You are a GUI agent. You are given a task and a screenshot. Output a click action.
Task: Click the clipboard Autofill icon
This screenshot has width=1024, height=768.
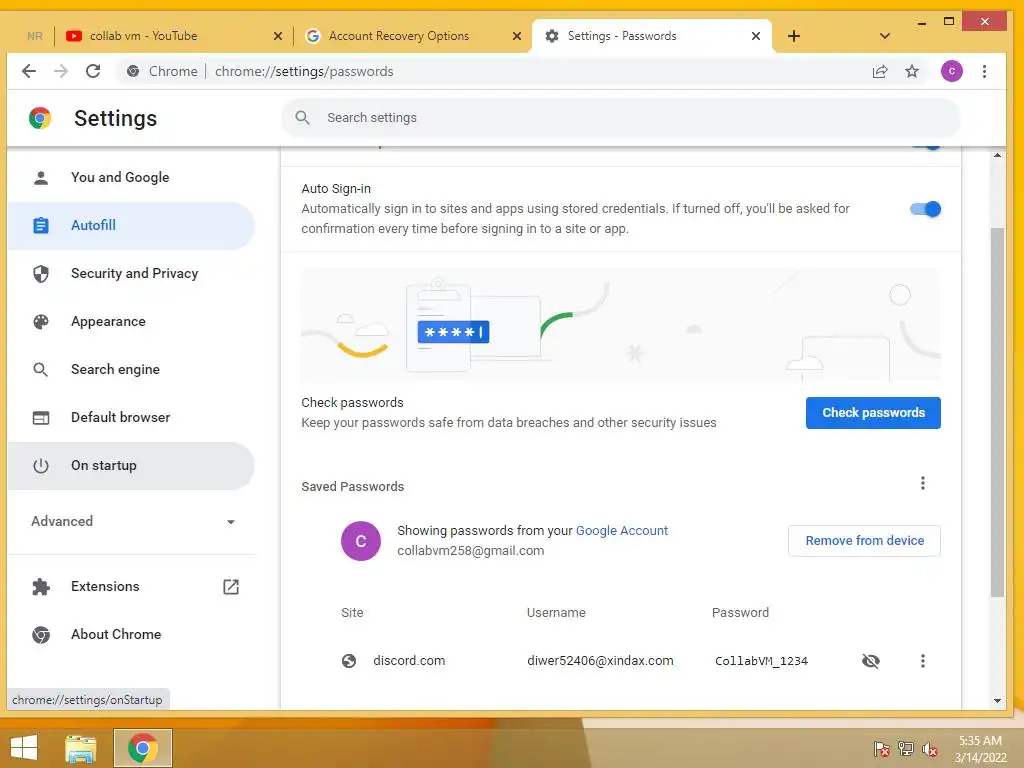tap(40, 225)
